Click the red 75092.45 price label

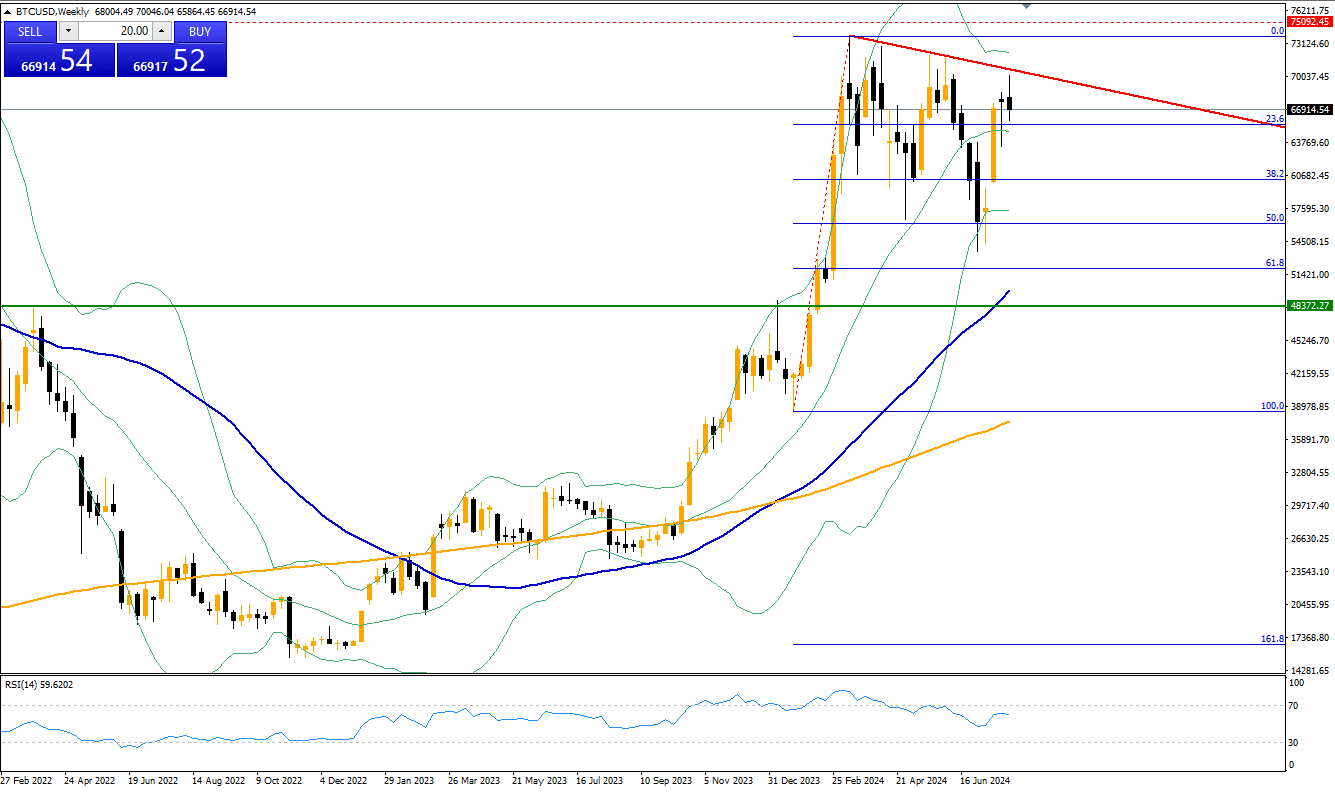[1309, 21]
